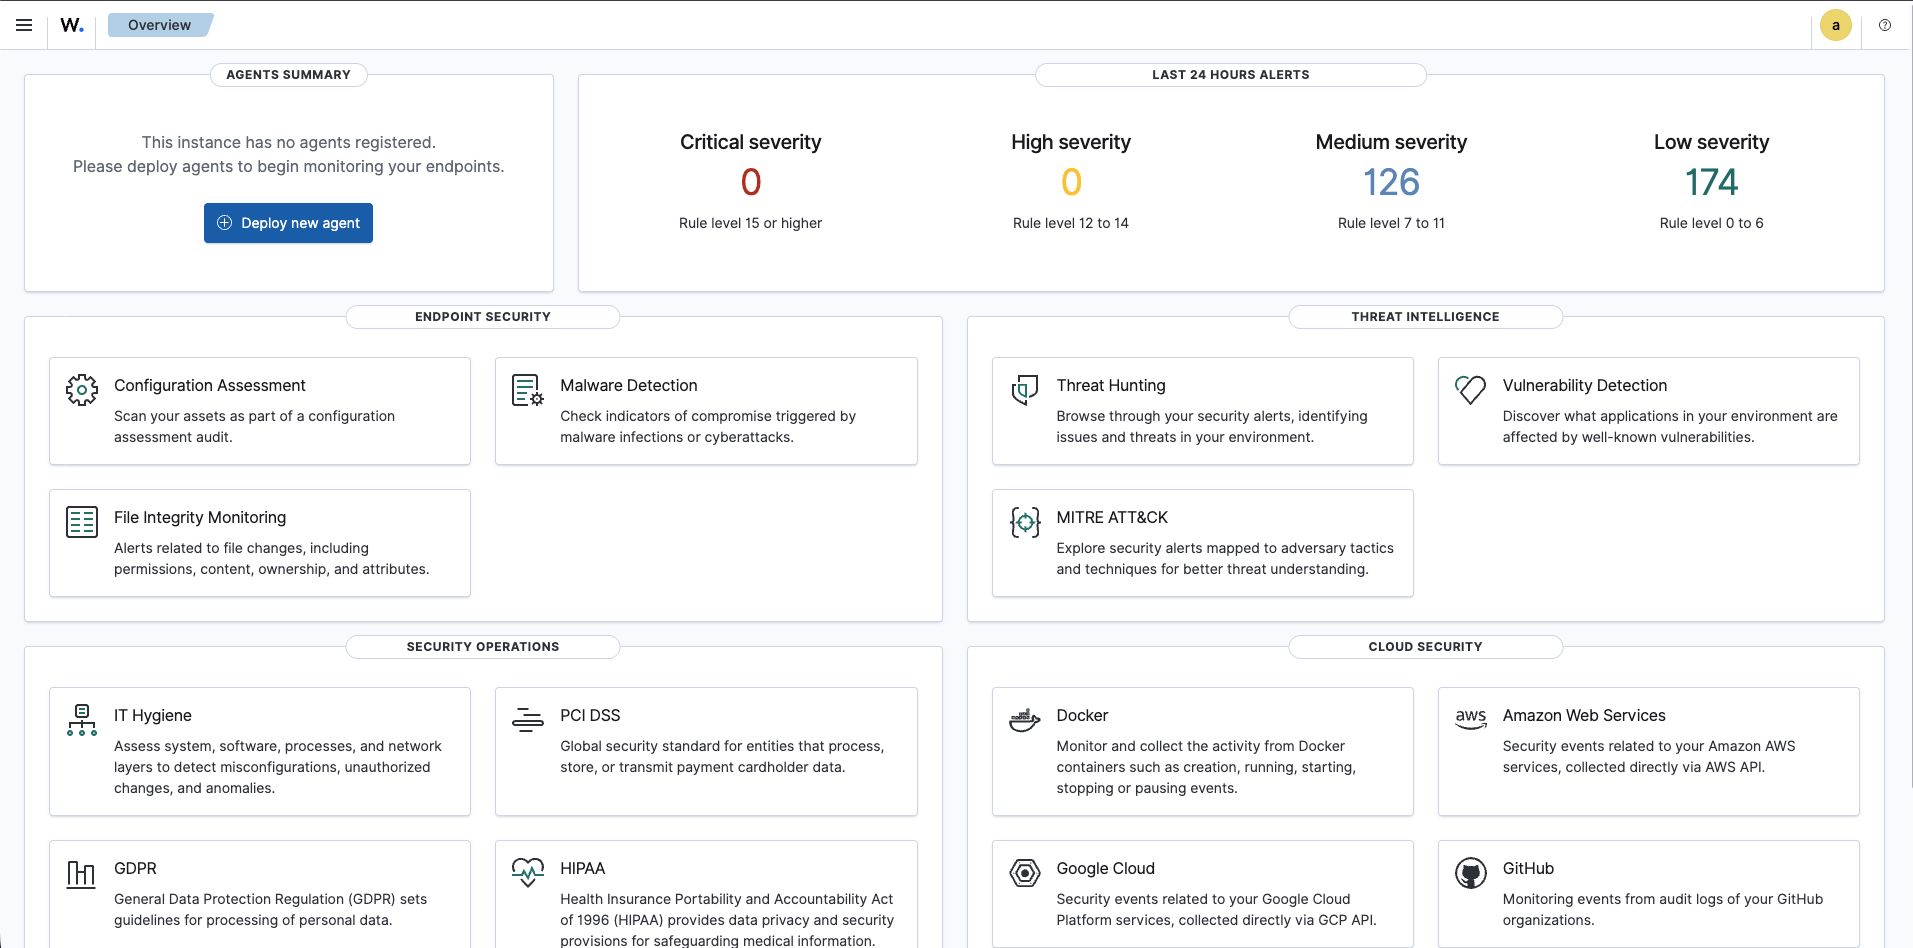Click the Malware Detection icon
The width and height of the screenshot is (1913, 948).
528,390
